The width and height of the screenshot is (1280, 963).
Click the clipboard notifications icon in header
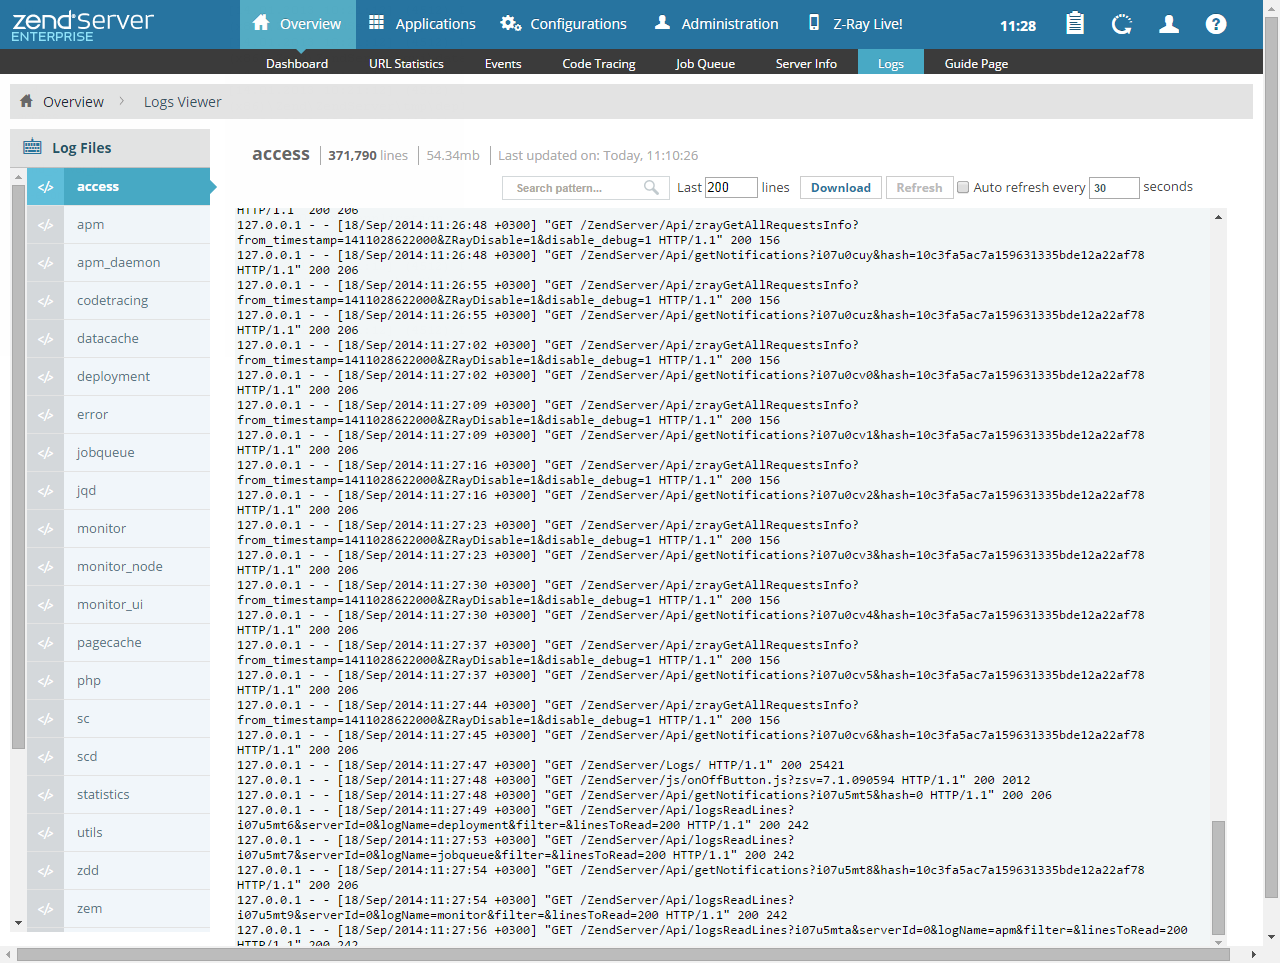1075,24
